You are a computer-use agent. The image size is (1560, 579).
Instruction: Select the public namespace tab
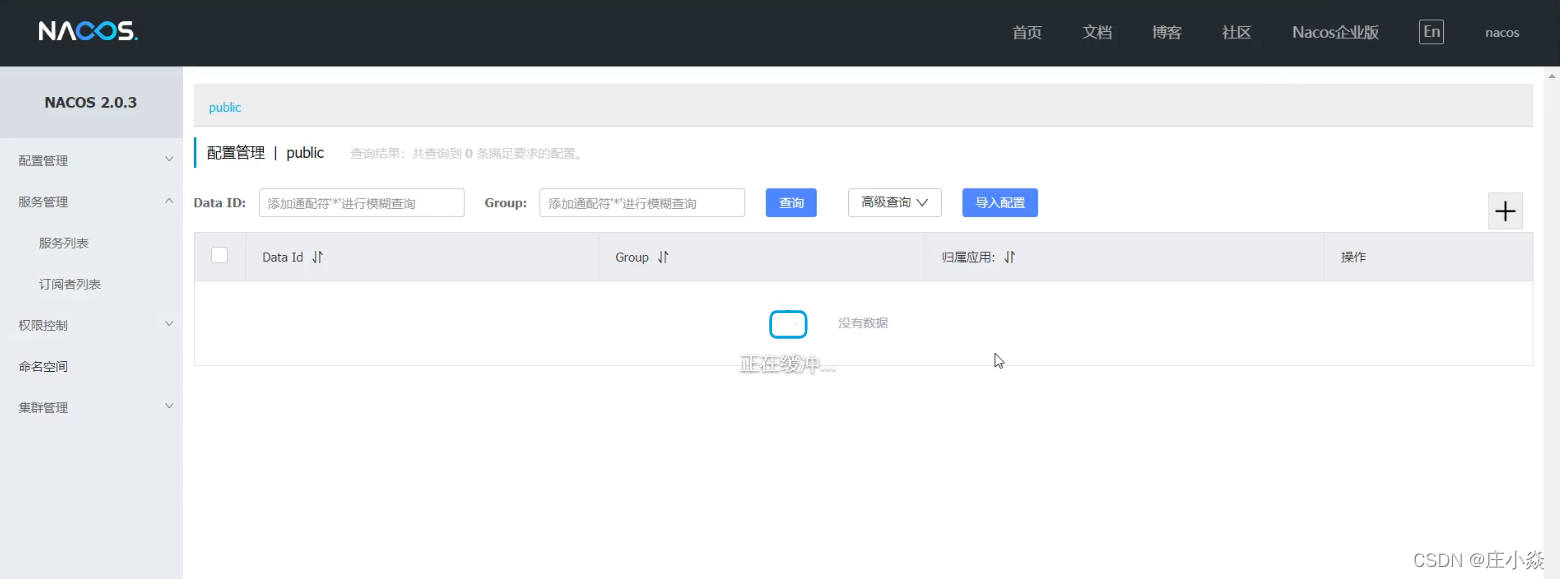click(225, 107)
